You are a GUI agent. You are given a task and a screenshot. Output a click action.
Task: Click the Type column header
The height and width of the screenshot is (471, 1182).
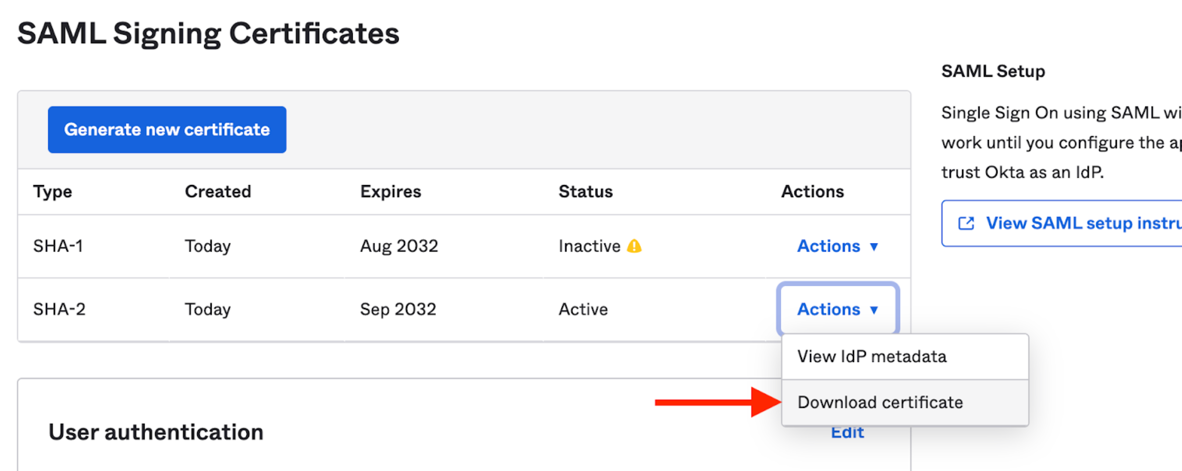coord(52,191)
